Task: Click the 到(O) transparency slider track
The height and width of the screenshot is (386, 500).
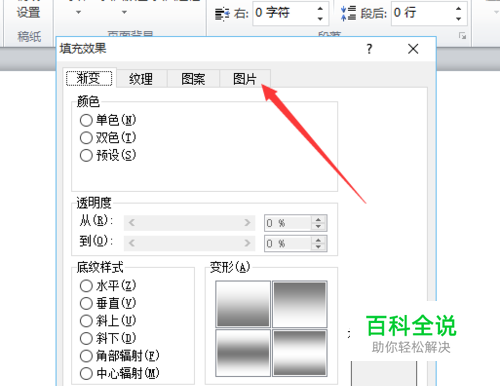Action: coord(189,243)
